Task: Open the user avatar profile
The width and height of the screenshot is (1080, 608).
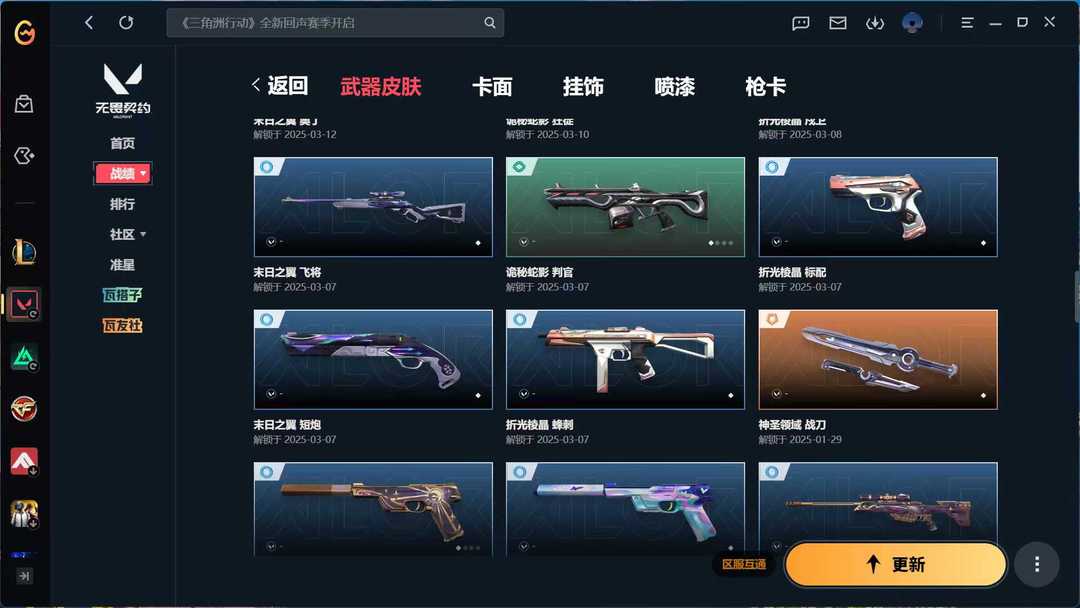Action: (913, 23)
